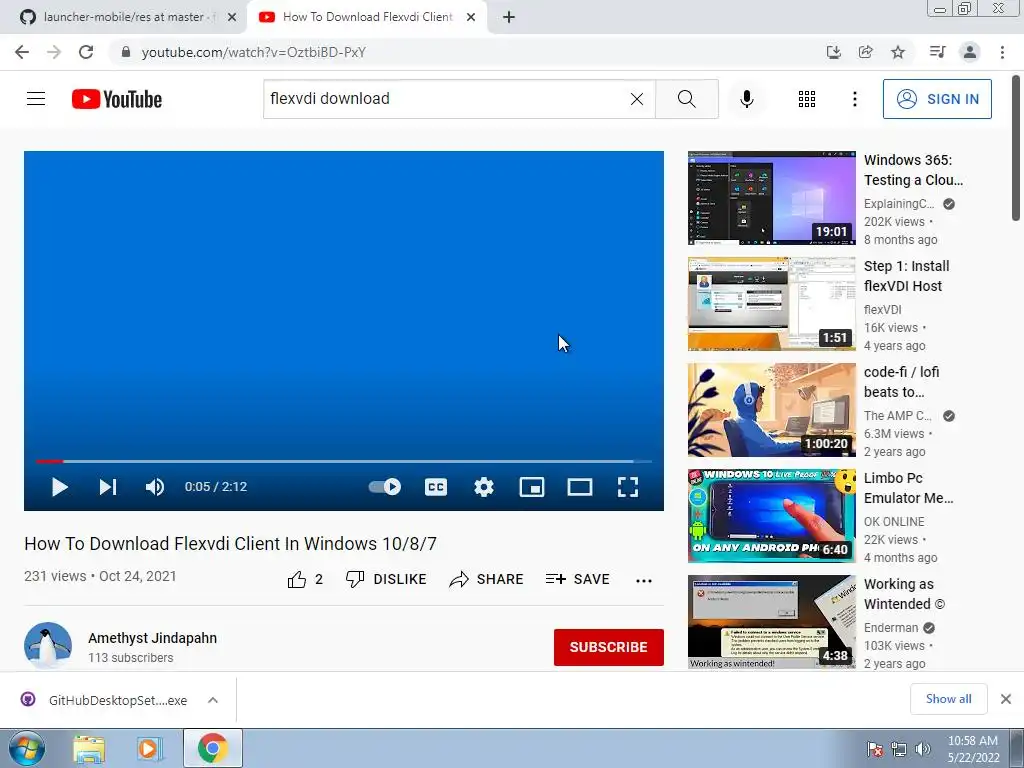Play the video

click(59, 487)
